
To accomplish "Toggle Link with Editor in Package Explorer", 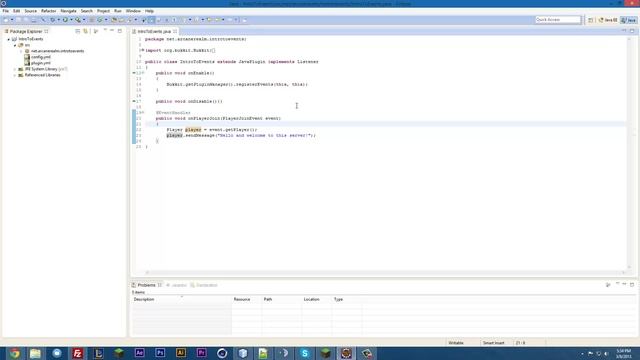I will tap(85, 31).
